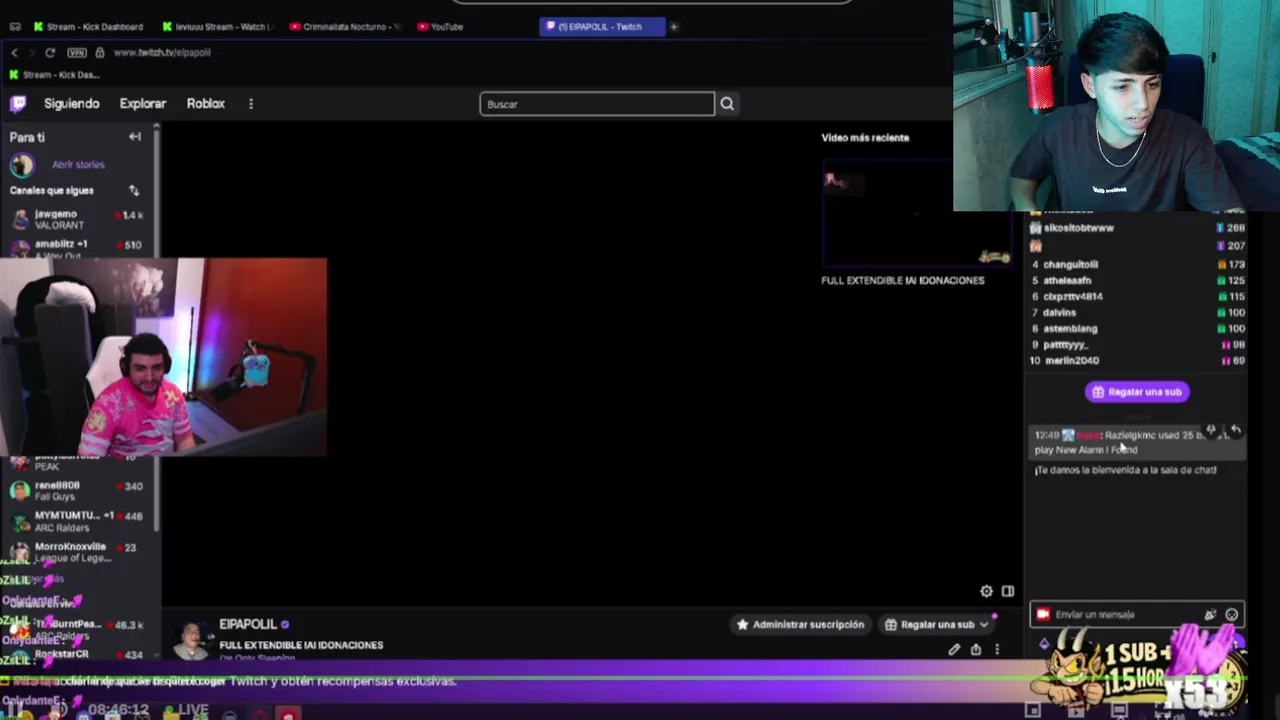Open the three-dot menu under the stream

pos(997,649)
